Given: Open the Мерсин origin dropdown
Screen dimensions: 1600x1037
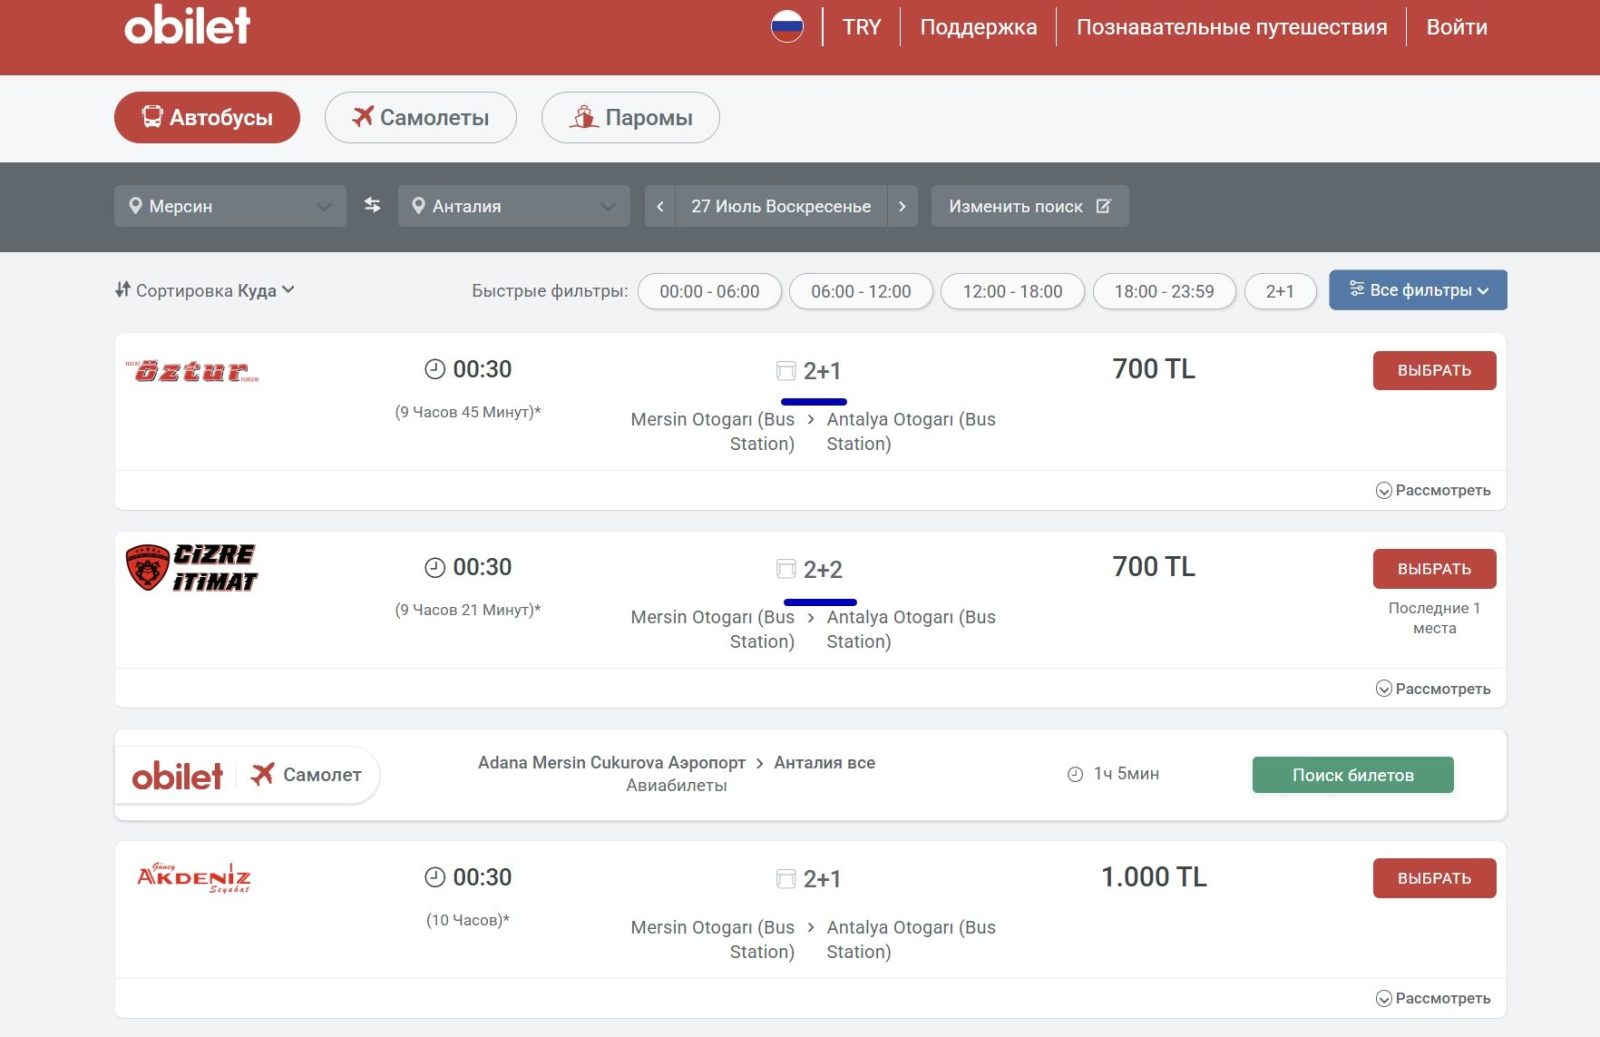Looking at the screenshot, I should (x=230, y=206).
